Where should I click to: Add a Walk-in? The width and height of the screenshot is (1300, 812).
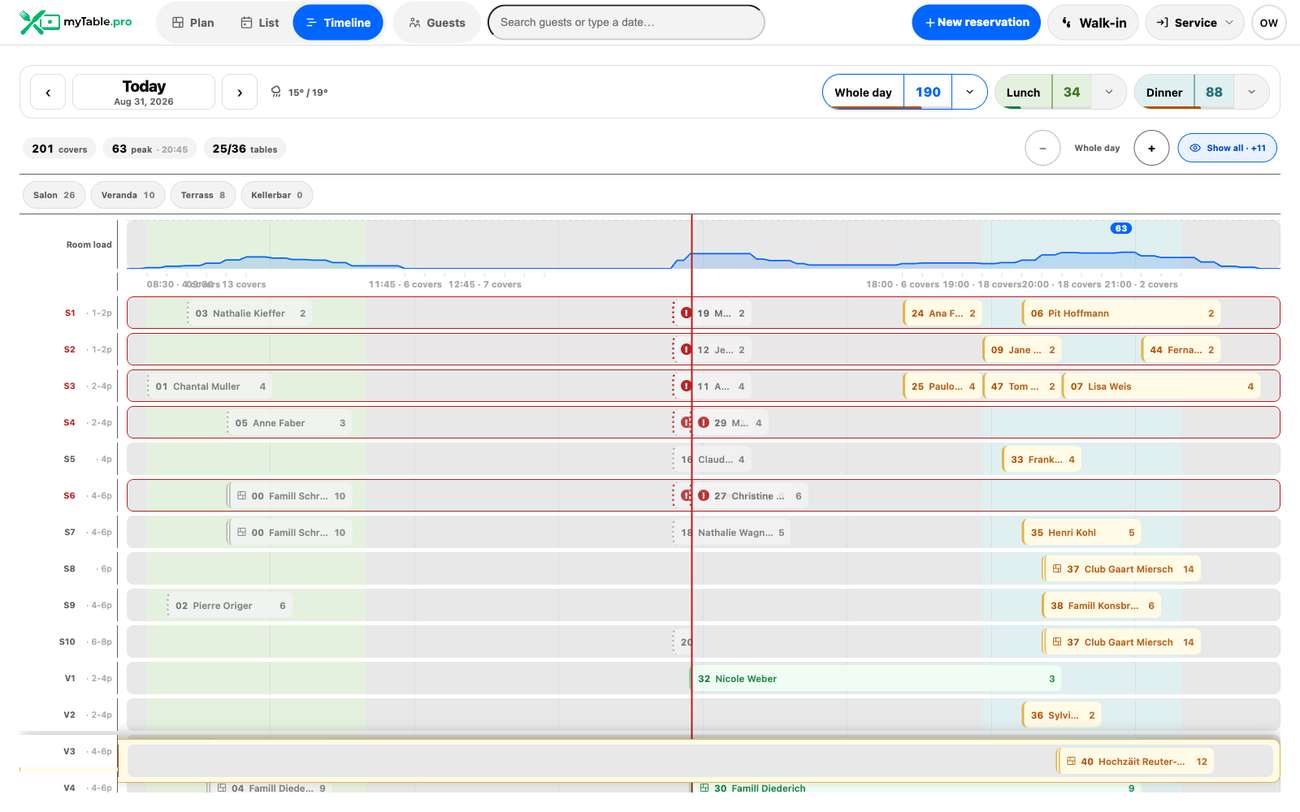(x=1093, y=22)
